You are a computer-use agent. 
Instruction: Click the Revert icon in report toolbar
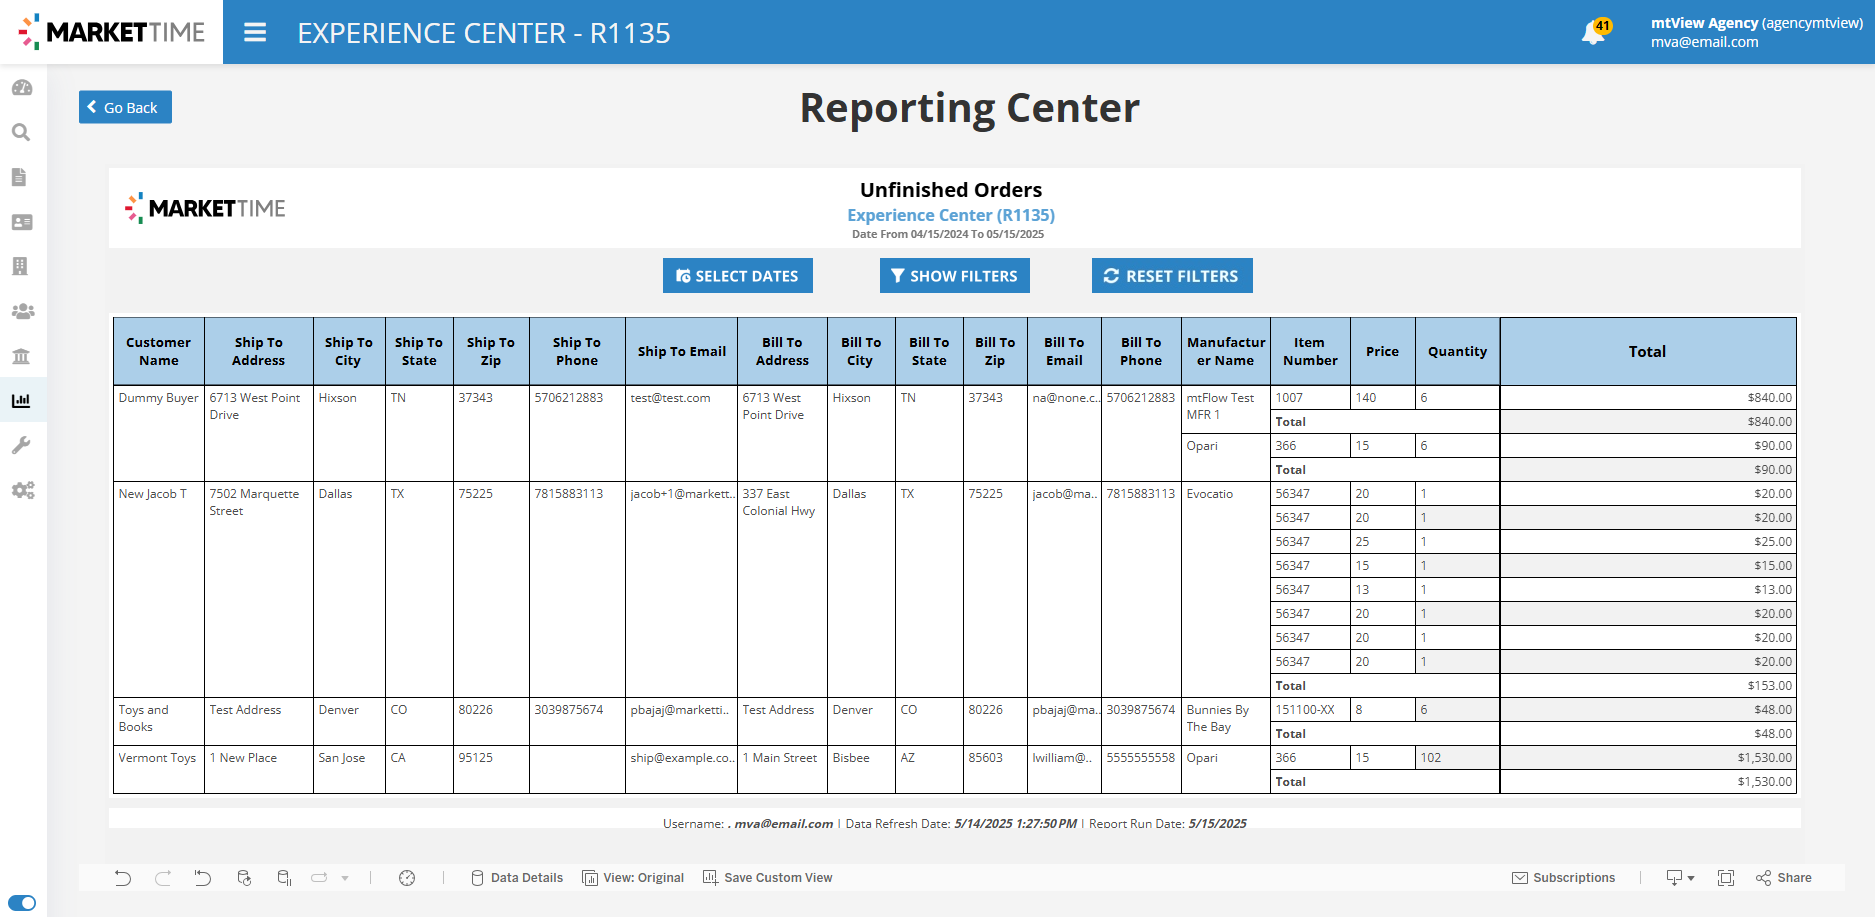pyautogui.click(x=203, y=878)
